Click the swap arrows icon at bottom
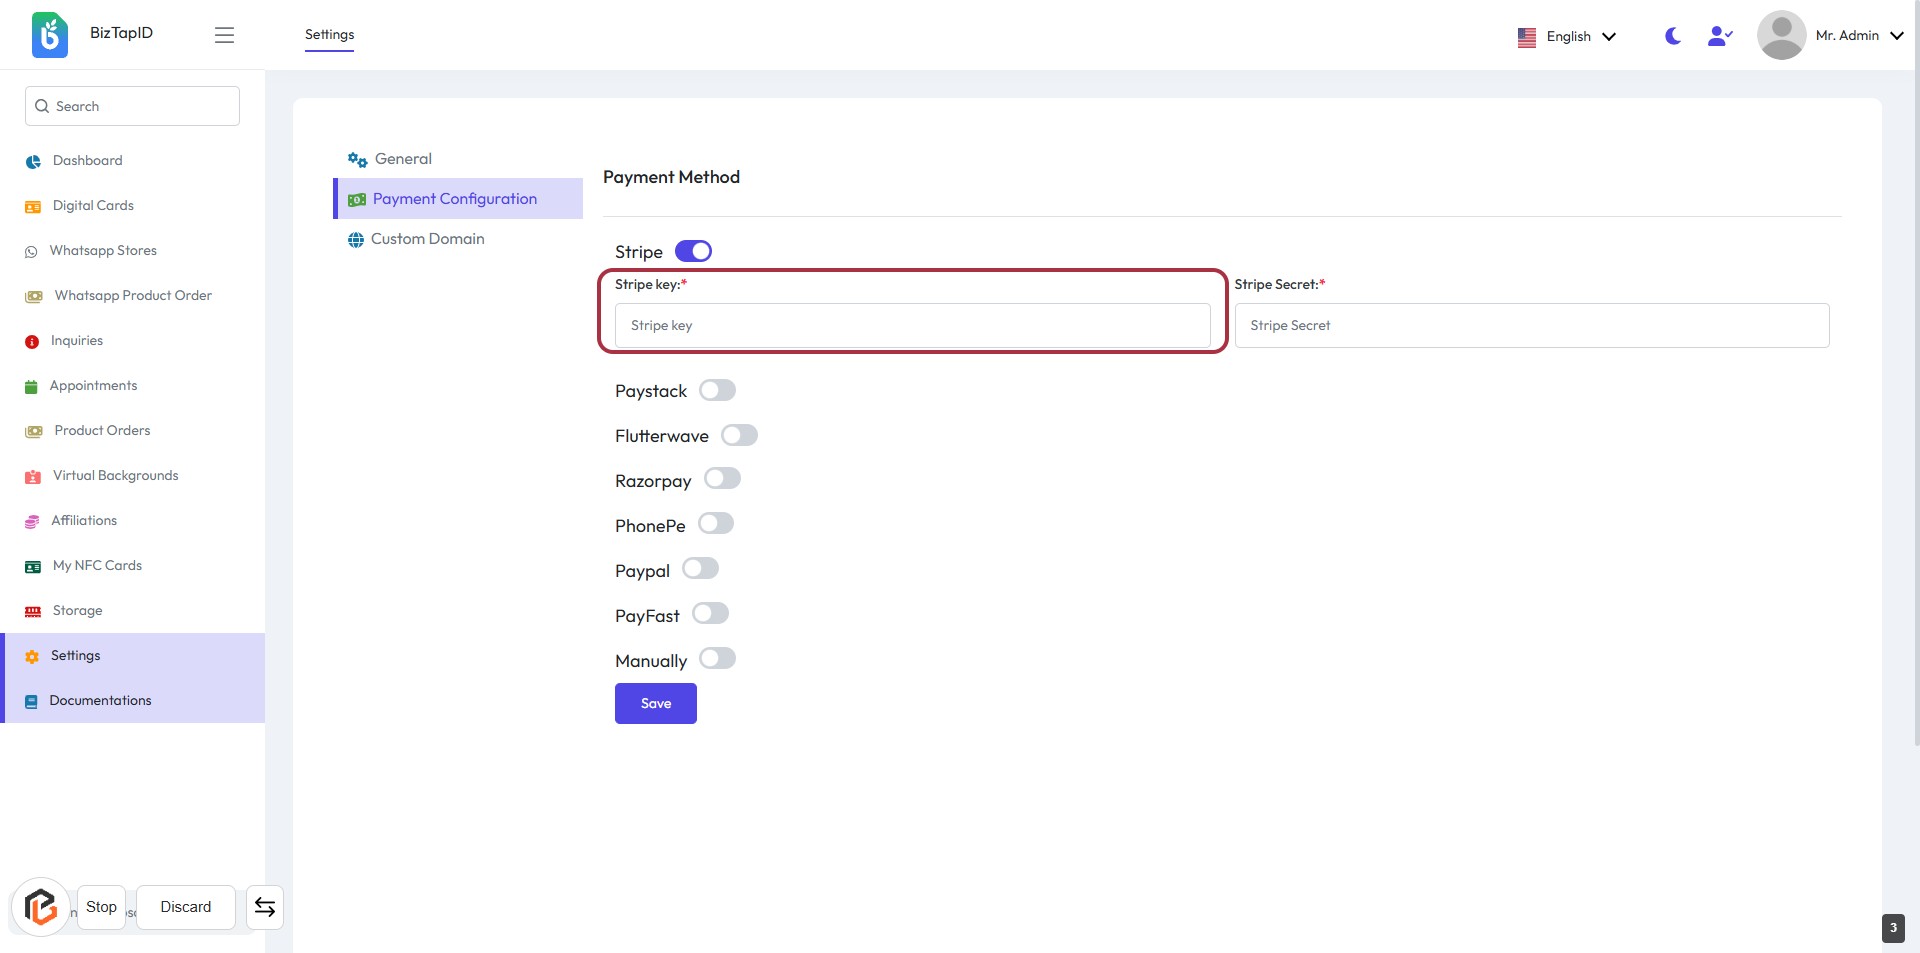 tap(265, 907)
